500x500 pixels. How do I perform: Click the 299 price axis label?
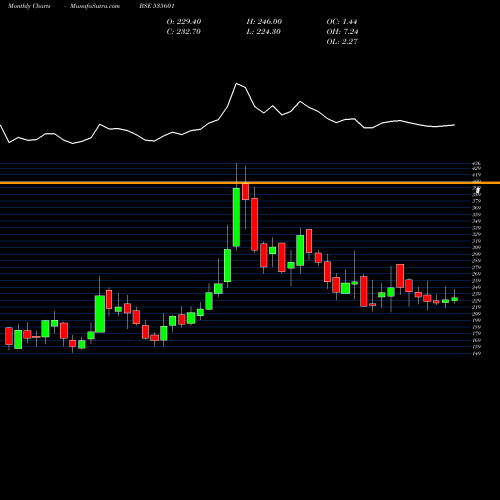point(477,254)
